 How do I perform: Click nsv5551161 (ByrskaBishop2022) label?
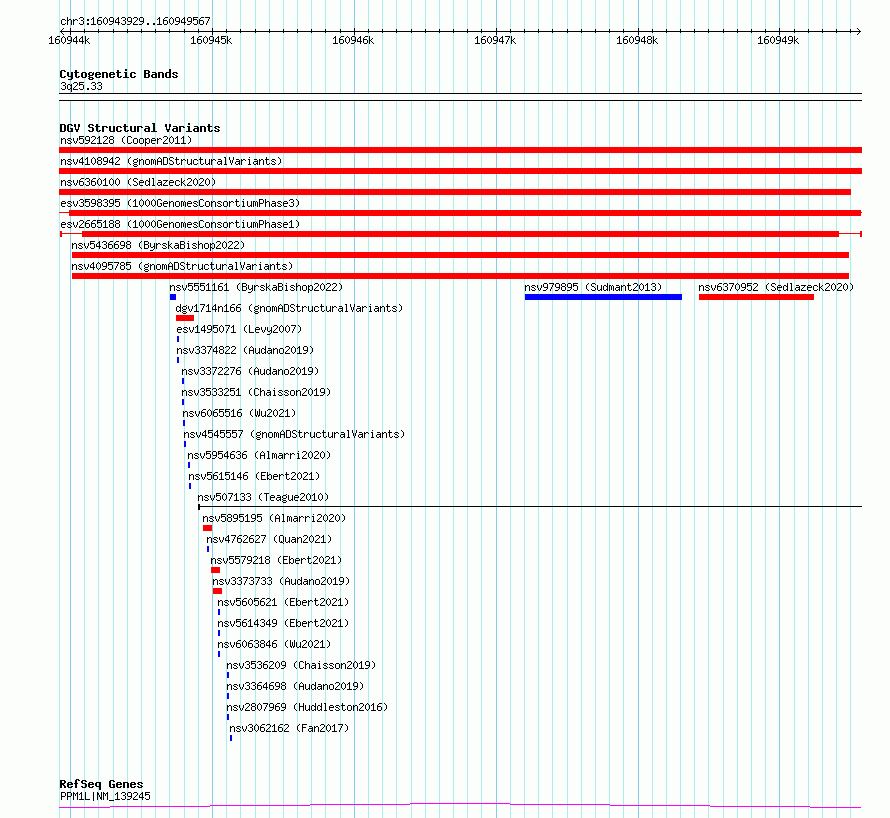(x=256, y=287)
